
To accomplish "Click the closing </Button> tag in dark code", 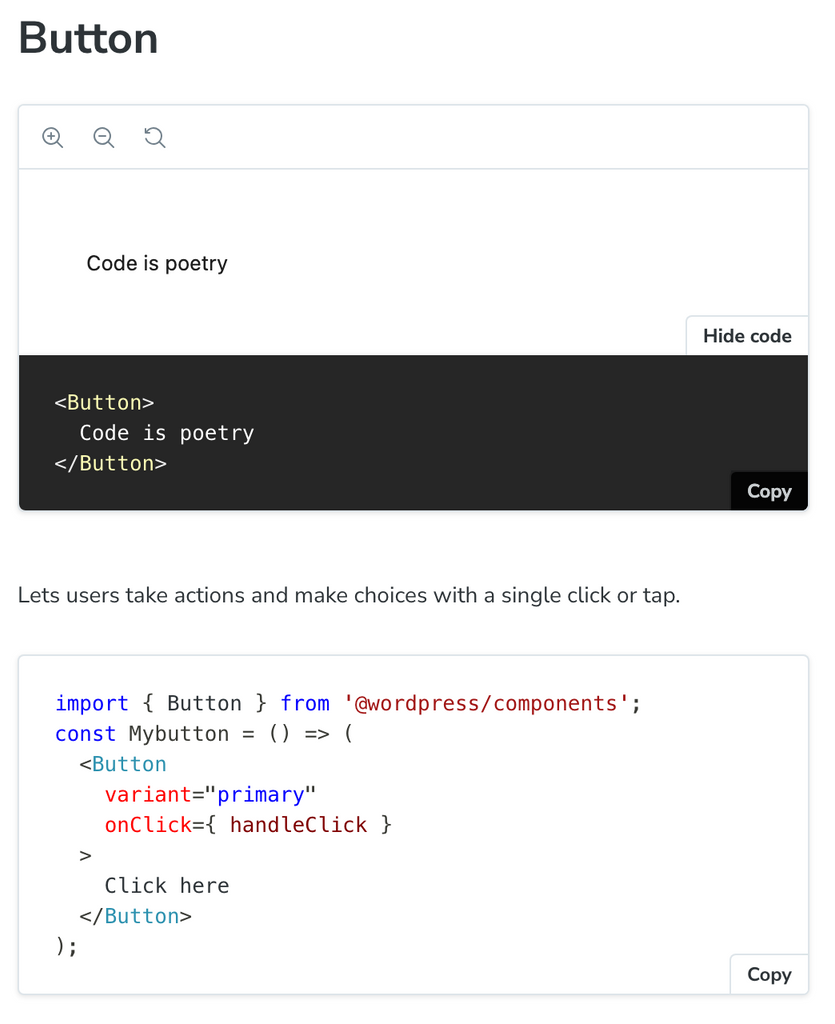I will [x=110, y=463].
